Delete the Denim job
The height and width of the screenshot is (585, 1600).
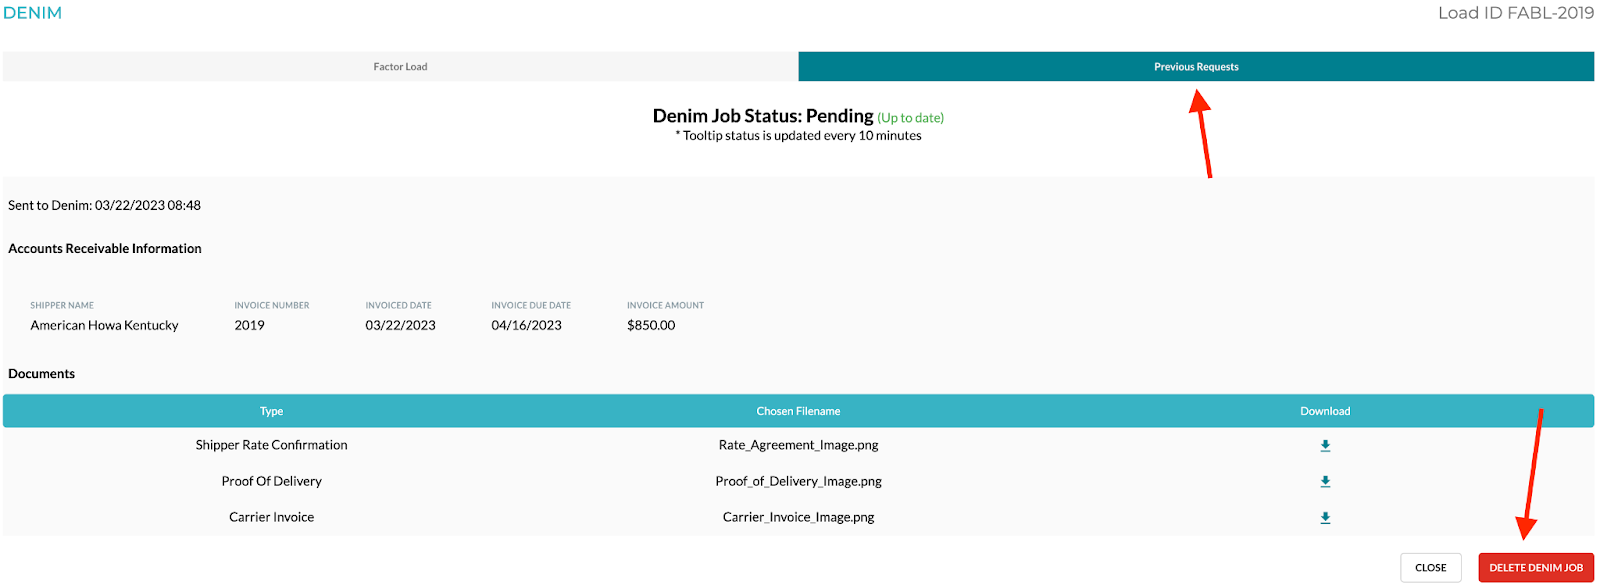pos(1536,568)
